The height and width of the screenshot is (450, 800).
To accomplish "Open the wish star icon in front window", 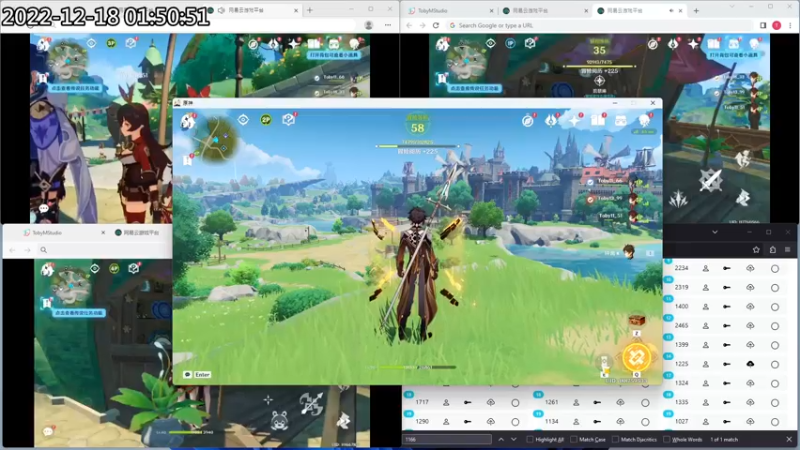I will 574,120.
